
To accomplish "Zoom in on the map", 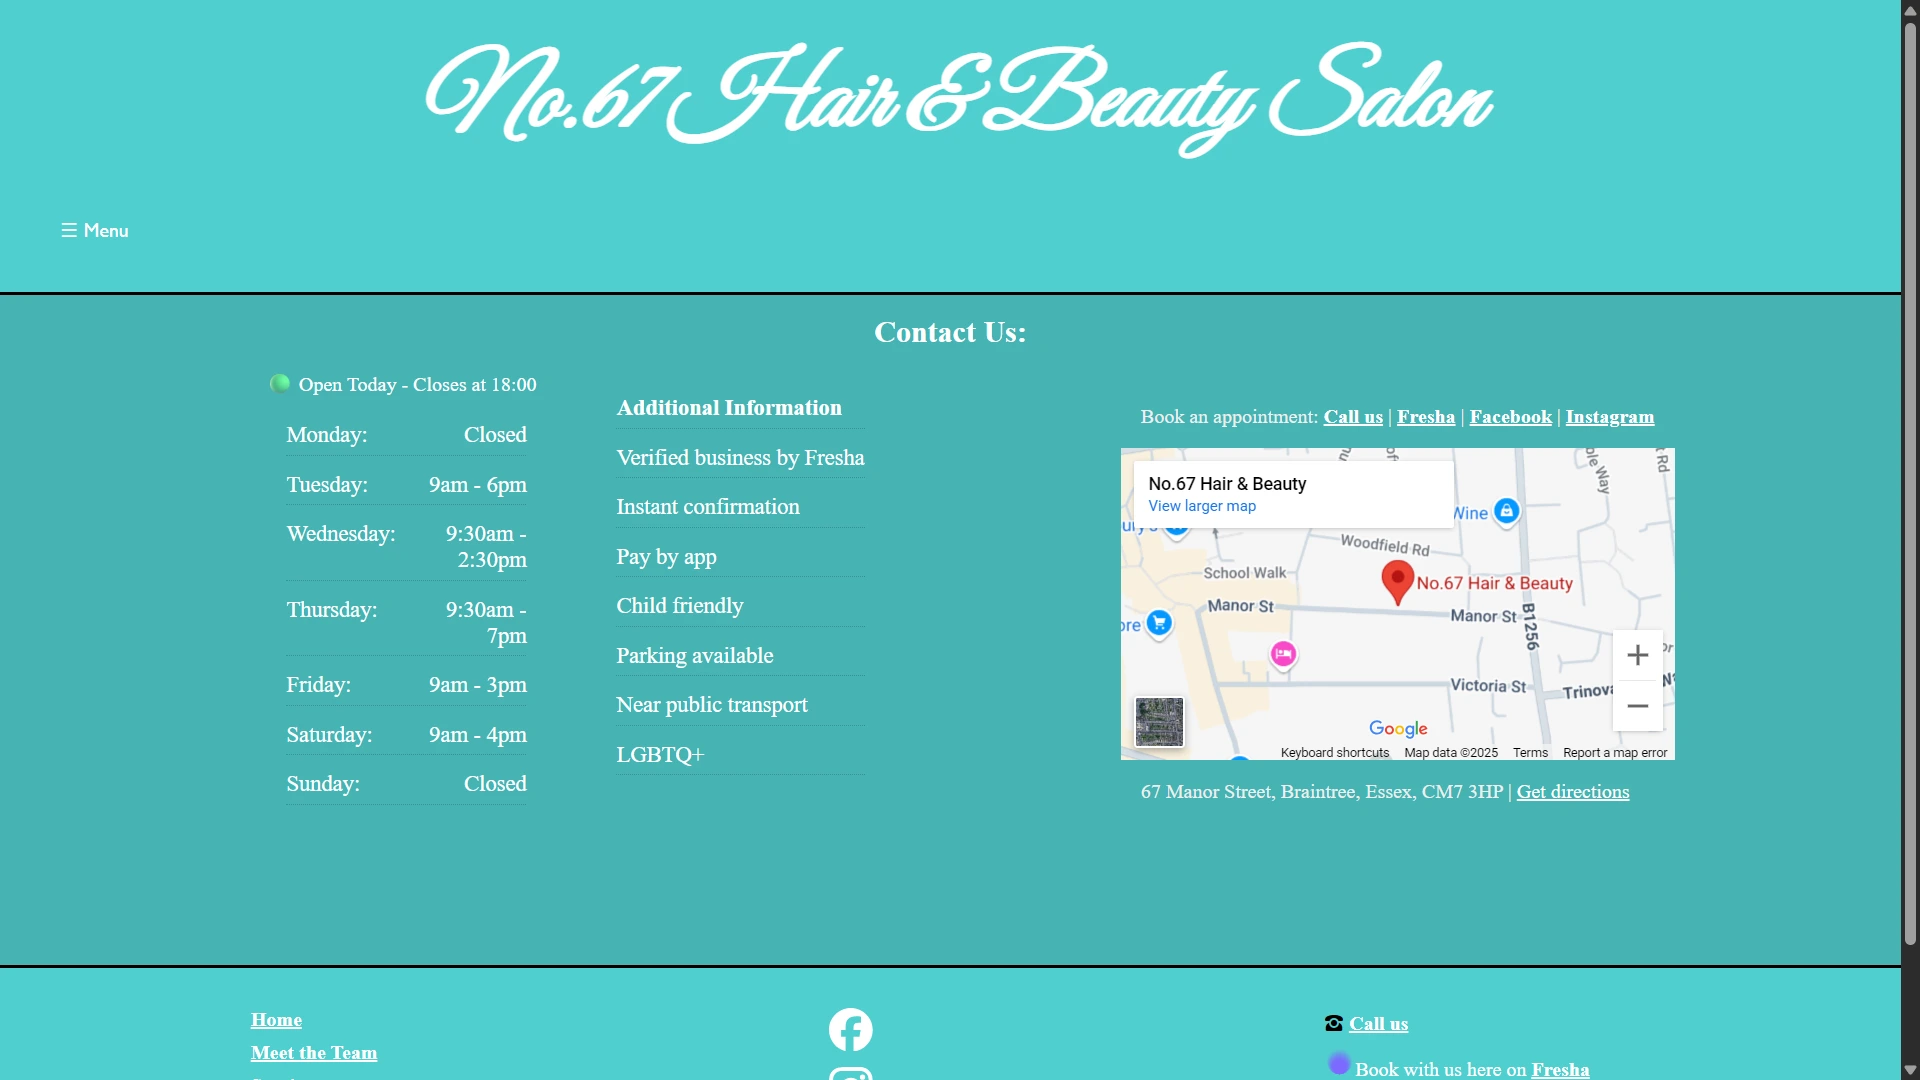I will [x=1637, y=655].
